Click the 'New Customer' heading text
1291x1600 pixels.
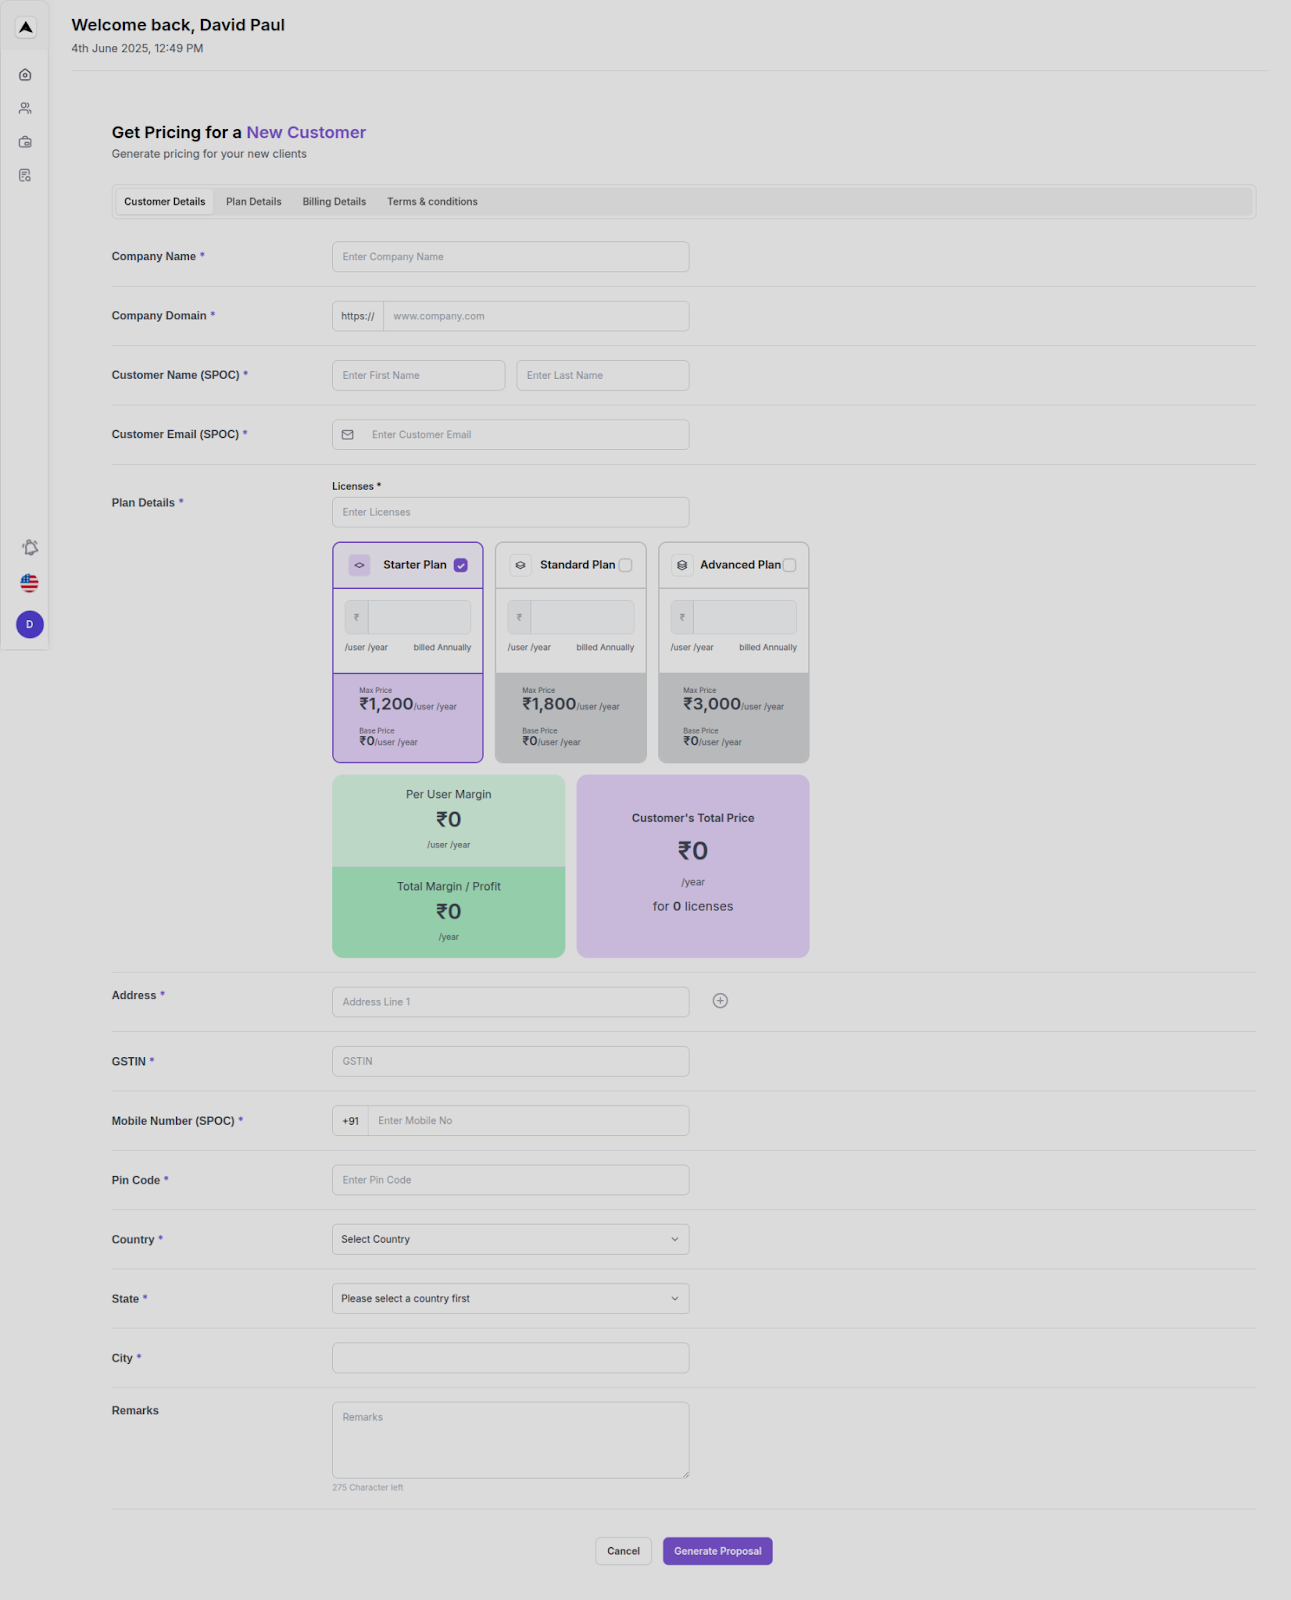[306, 133]
